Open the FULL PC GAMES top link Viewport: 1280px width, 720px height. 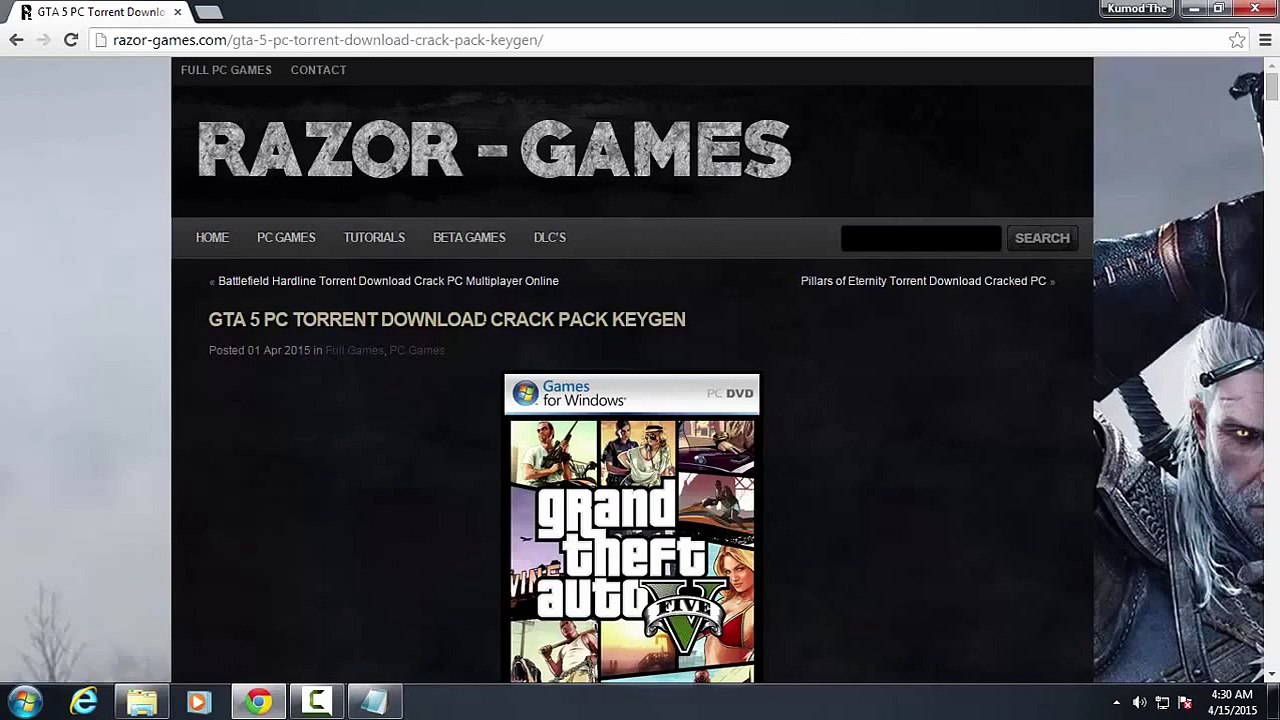pyautogui.click(x=226, y=70)
